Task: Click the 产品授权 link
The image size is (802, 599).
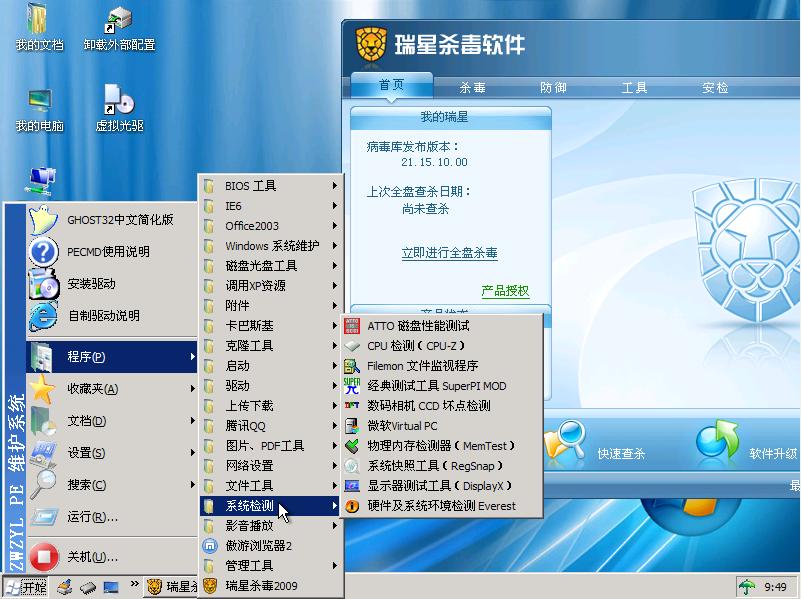Action: click(x=505, y=291)
